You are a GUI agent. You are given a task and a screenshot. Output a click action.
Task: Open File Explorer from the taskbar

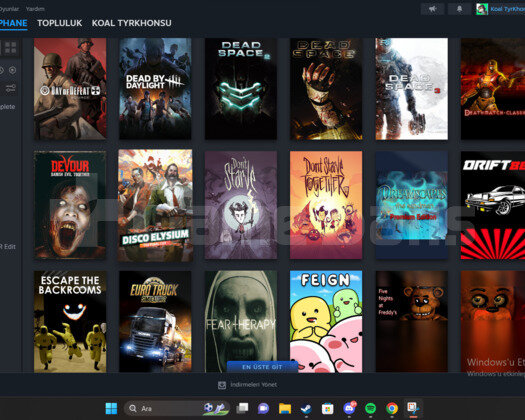coord(285,408)
